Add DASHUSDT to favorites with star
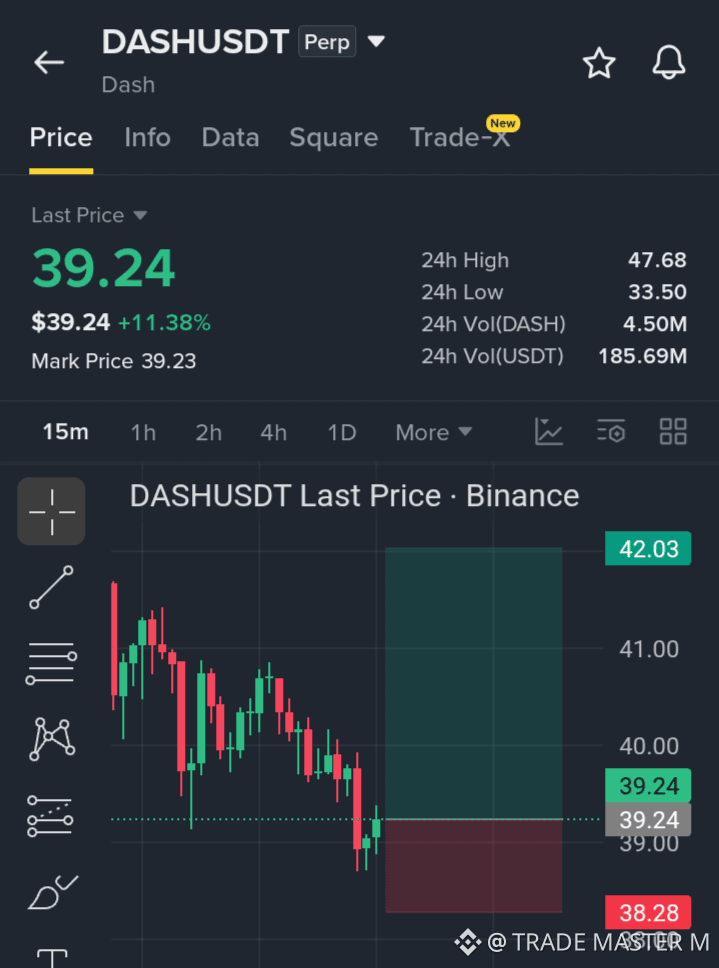This screenshot has height=968, width=719. pyautogui.click(x=599, y=63)
